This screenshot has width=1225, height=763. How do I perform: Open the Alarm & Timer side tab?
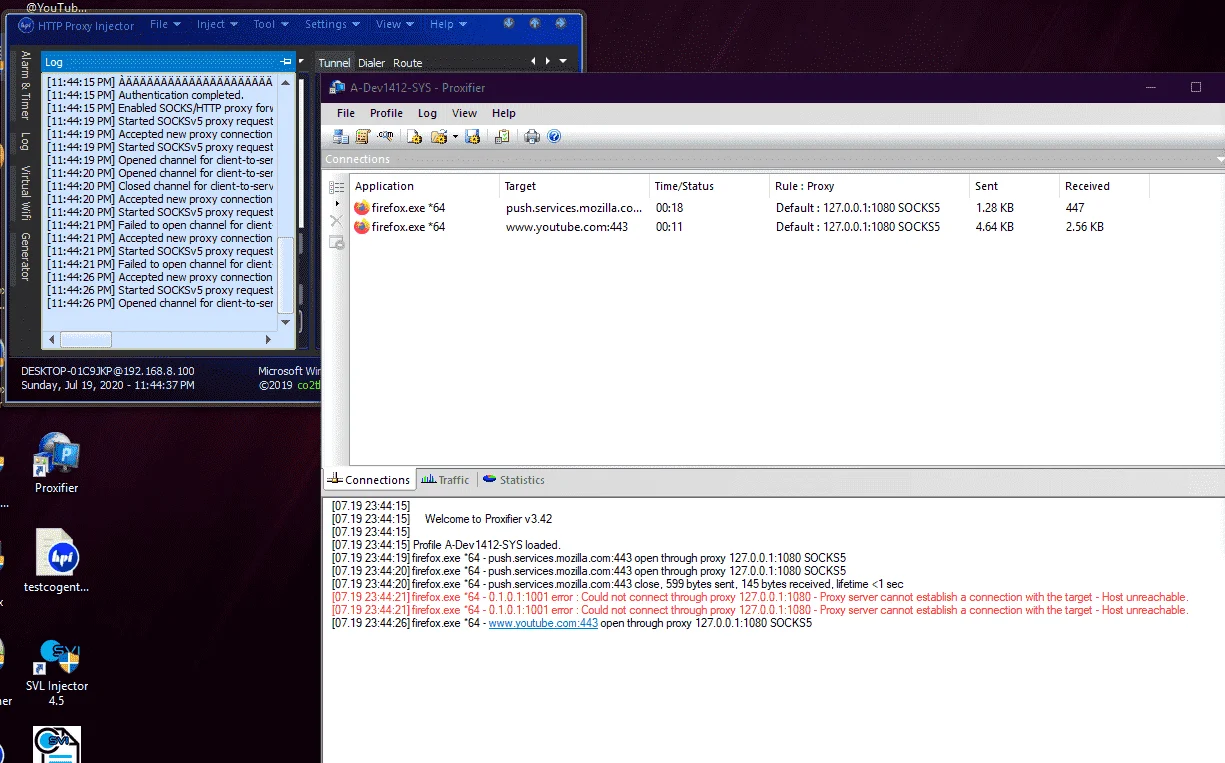click(26, 86)
